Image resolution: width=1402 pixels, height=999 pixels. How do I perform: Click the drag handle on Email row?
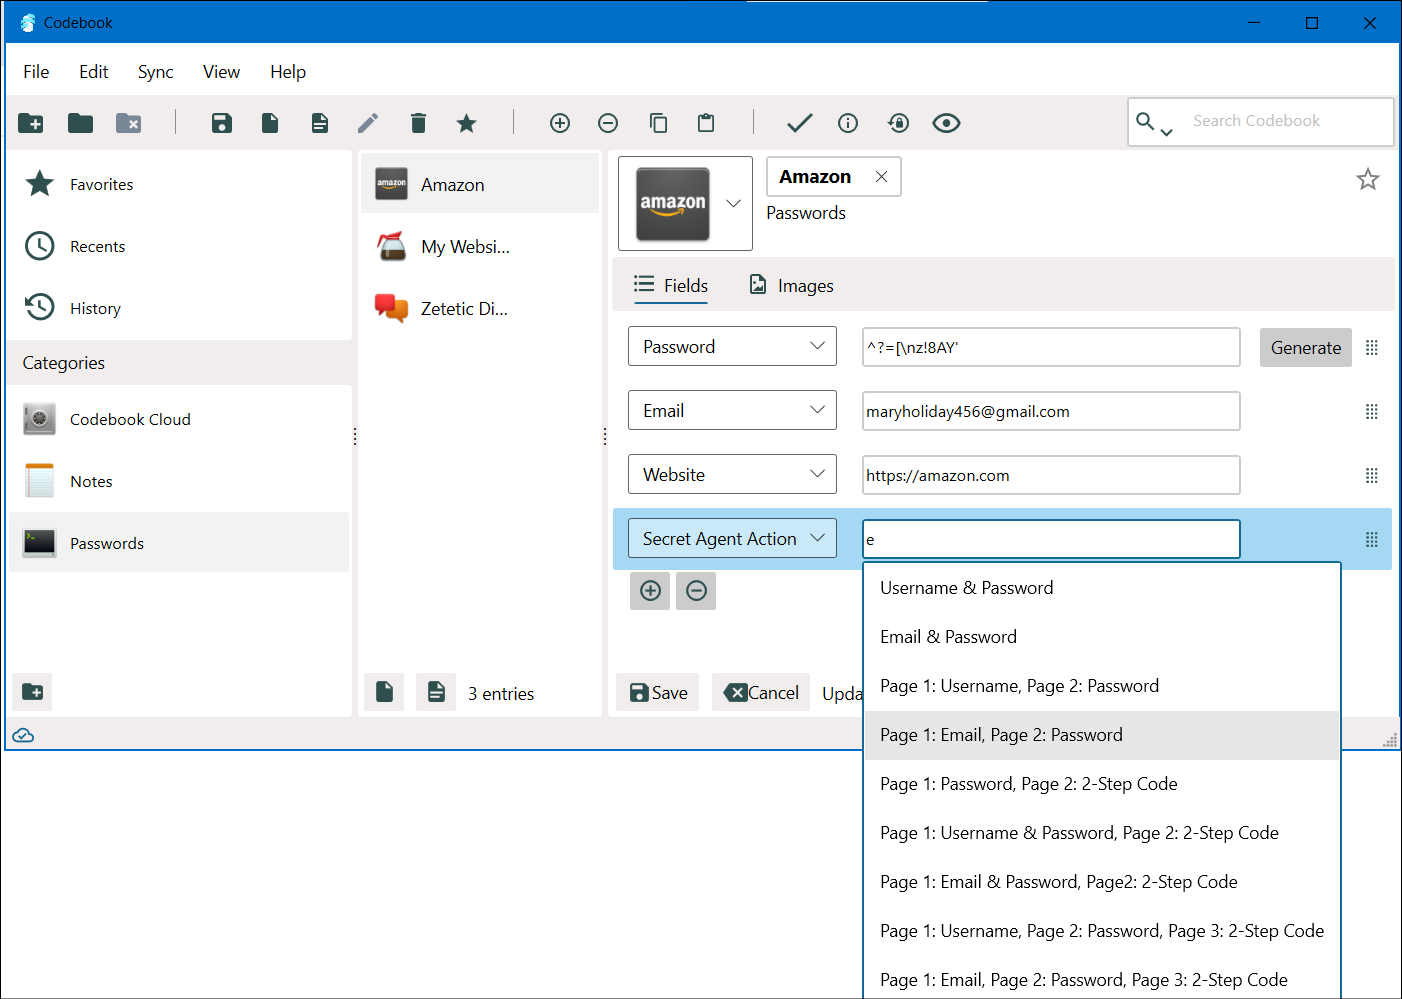coord(1372,411)
